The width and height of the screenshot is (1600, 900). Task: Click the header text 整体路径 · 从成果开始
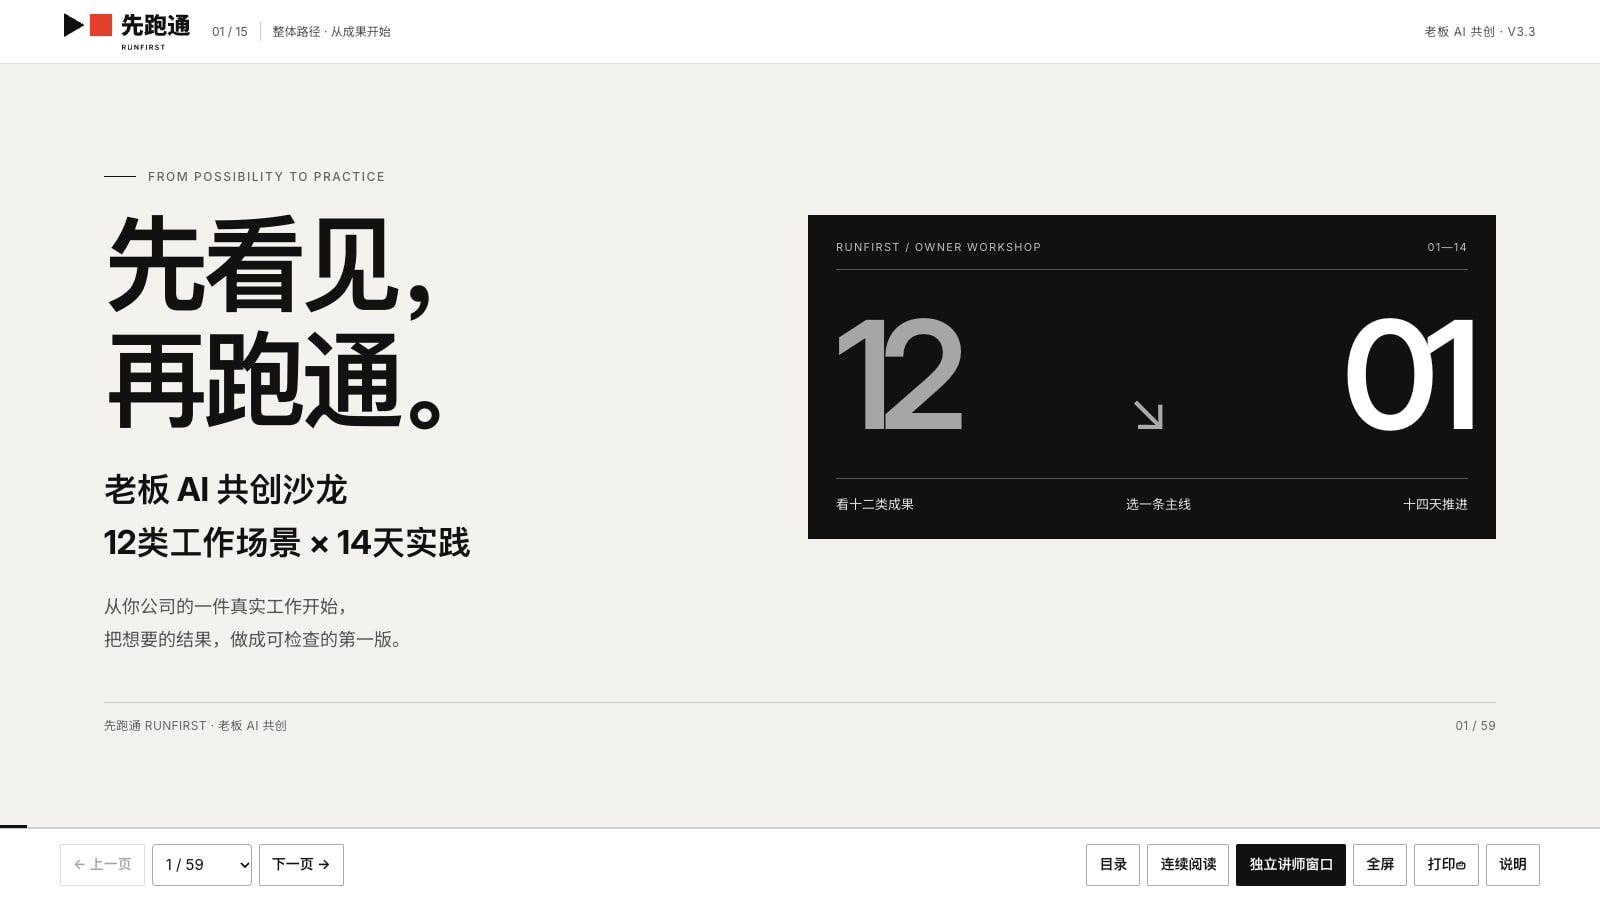click(331, 32)
